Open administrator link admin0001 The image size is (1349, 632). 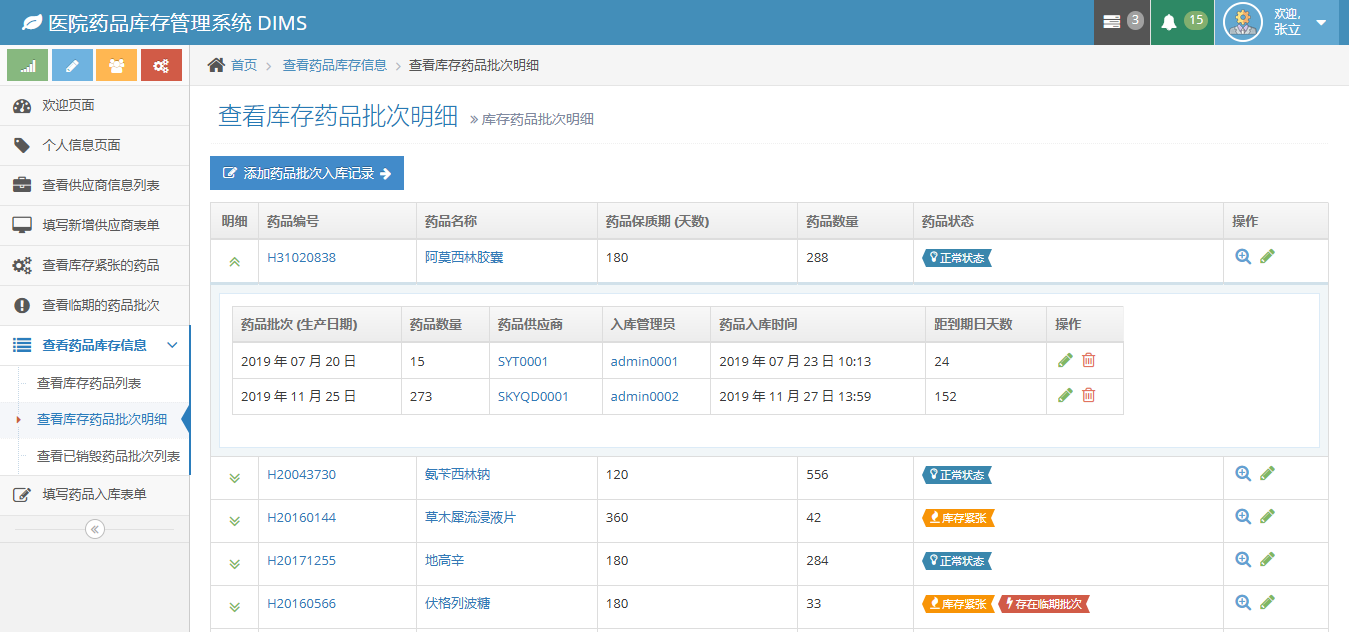point(644,361)
